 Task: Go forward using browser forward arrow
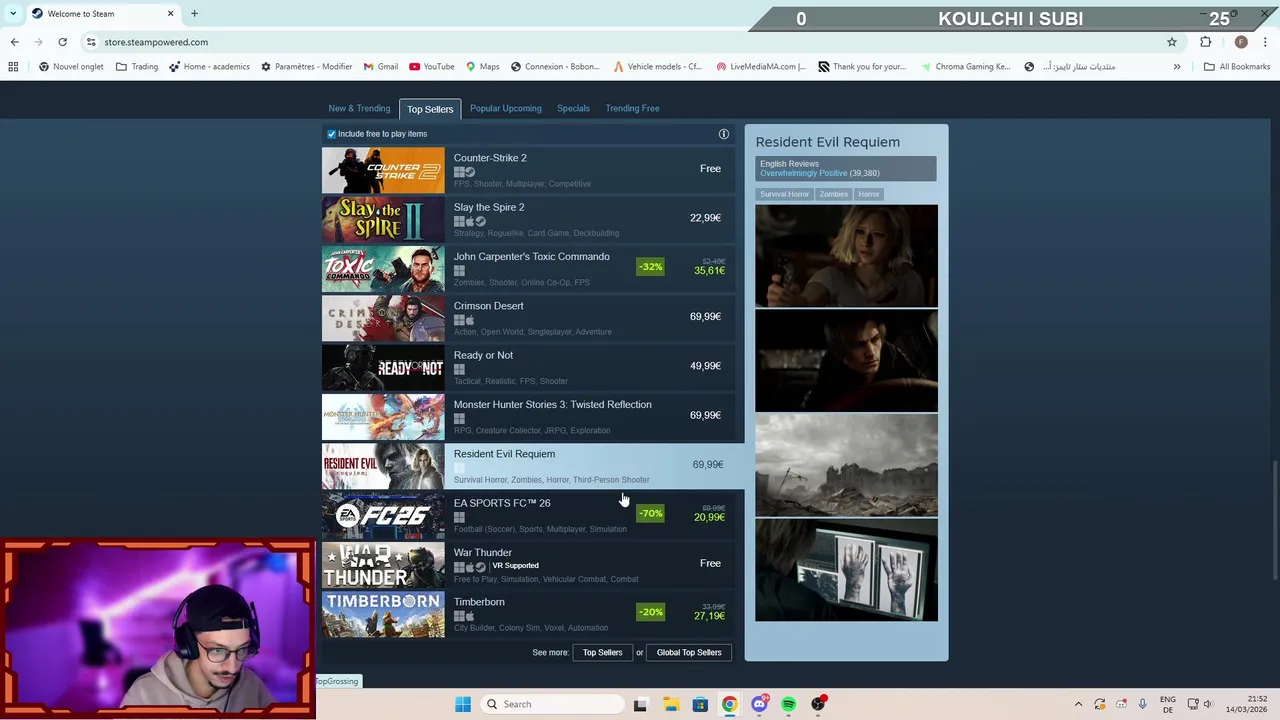click(38, 42)
